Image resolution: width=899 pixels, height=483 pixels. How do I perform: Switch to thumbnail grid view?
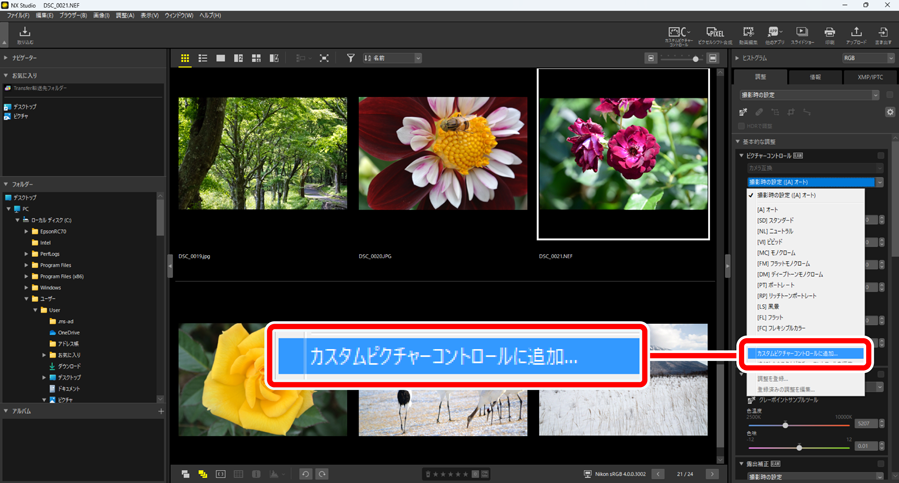tap(185, 59)
